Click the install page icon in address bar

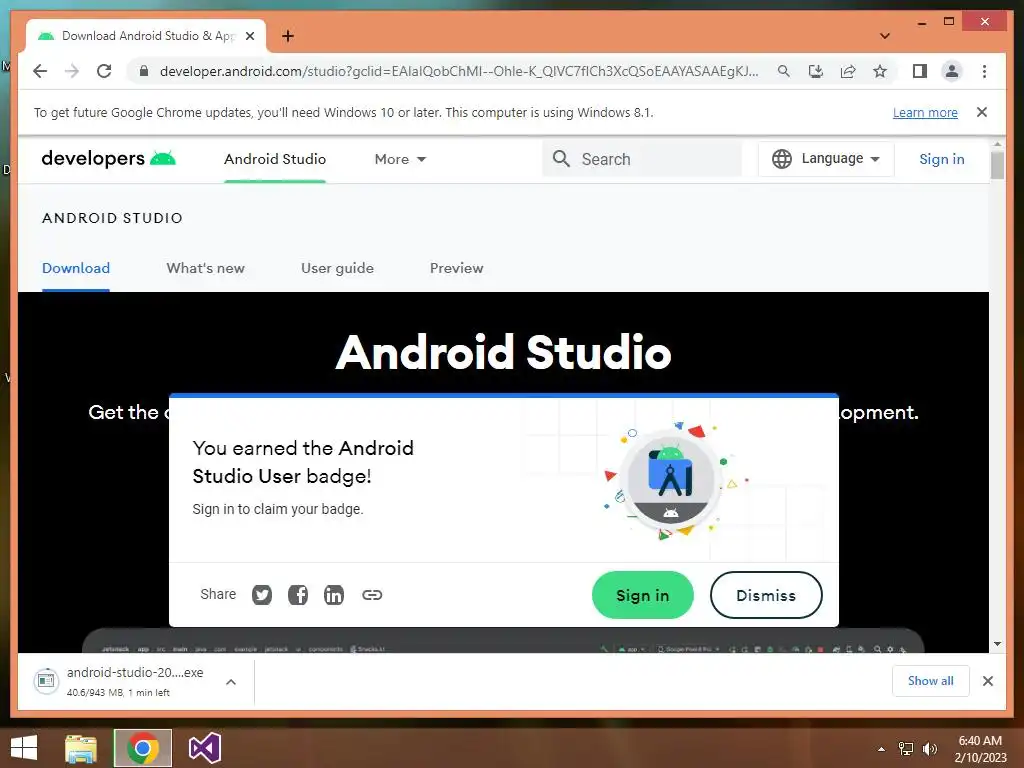pos(816,71)
